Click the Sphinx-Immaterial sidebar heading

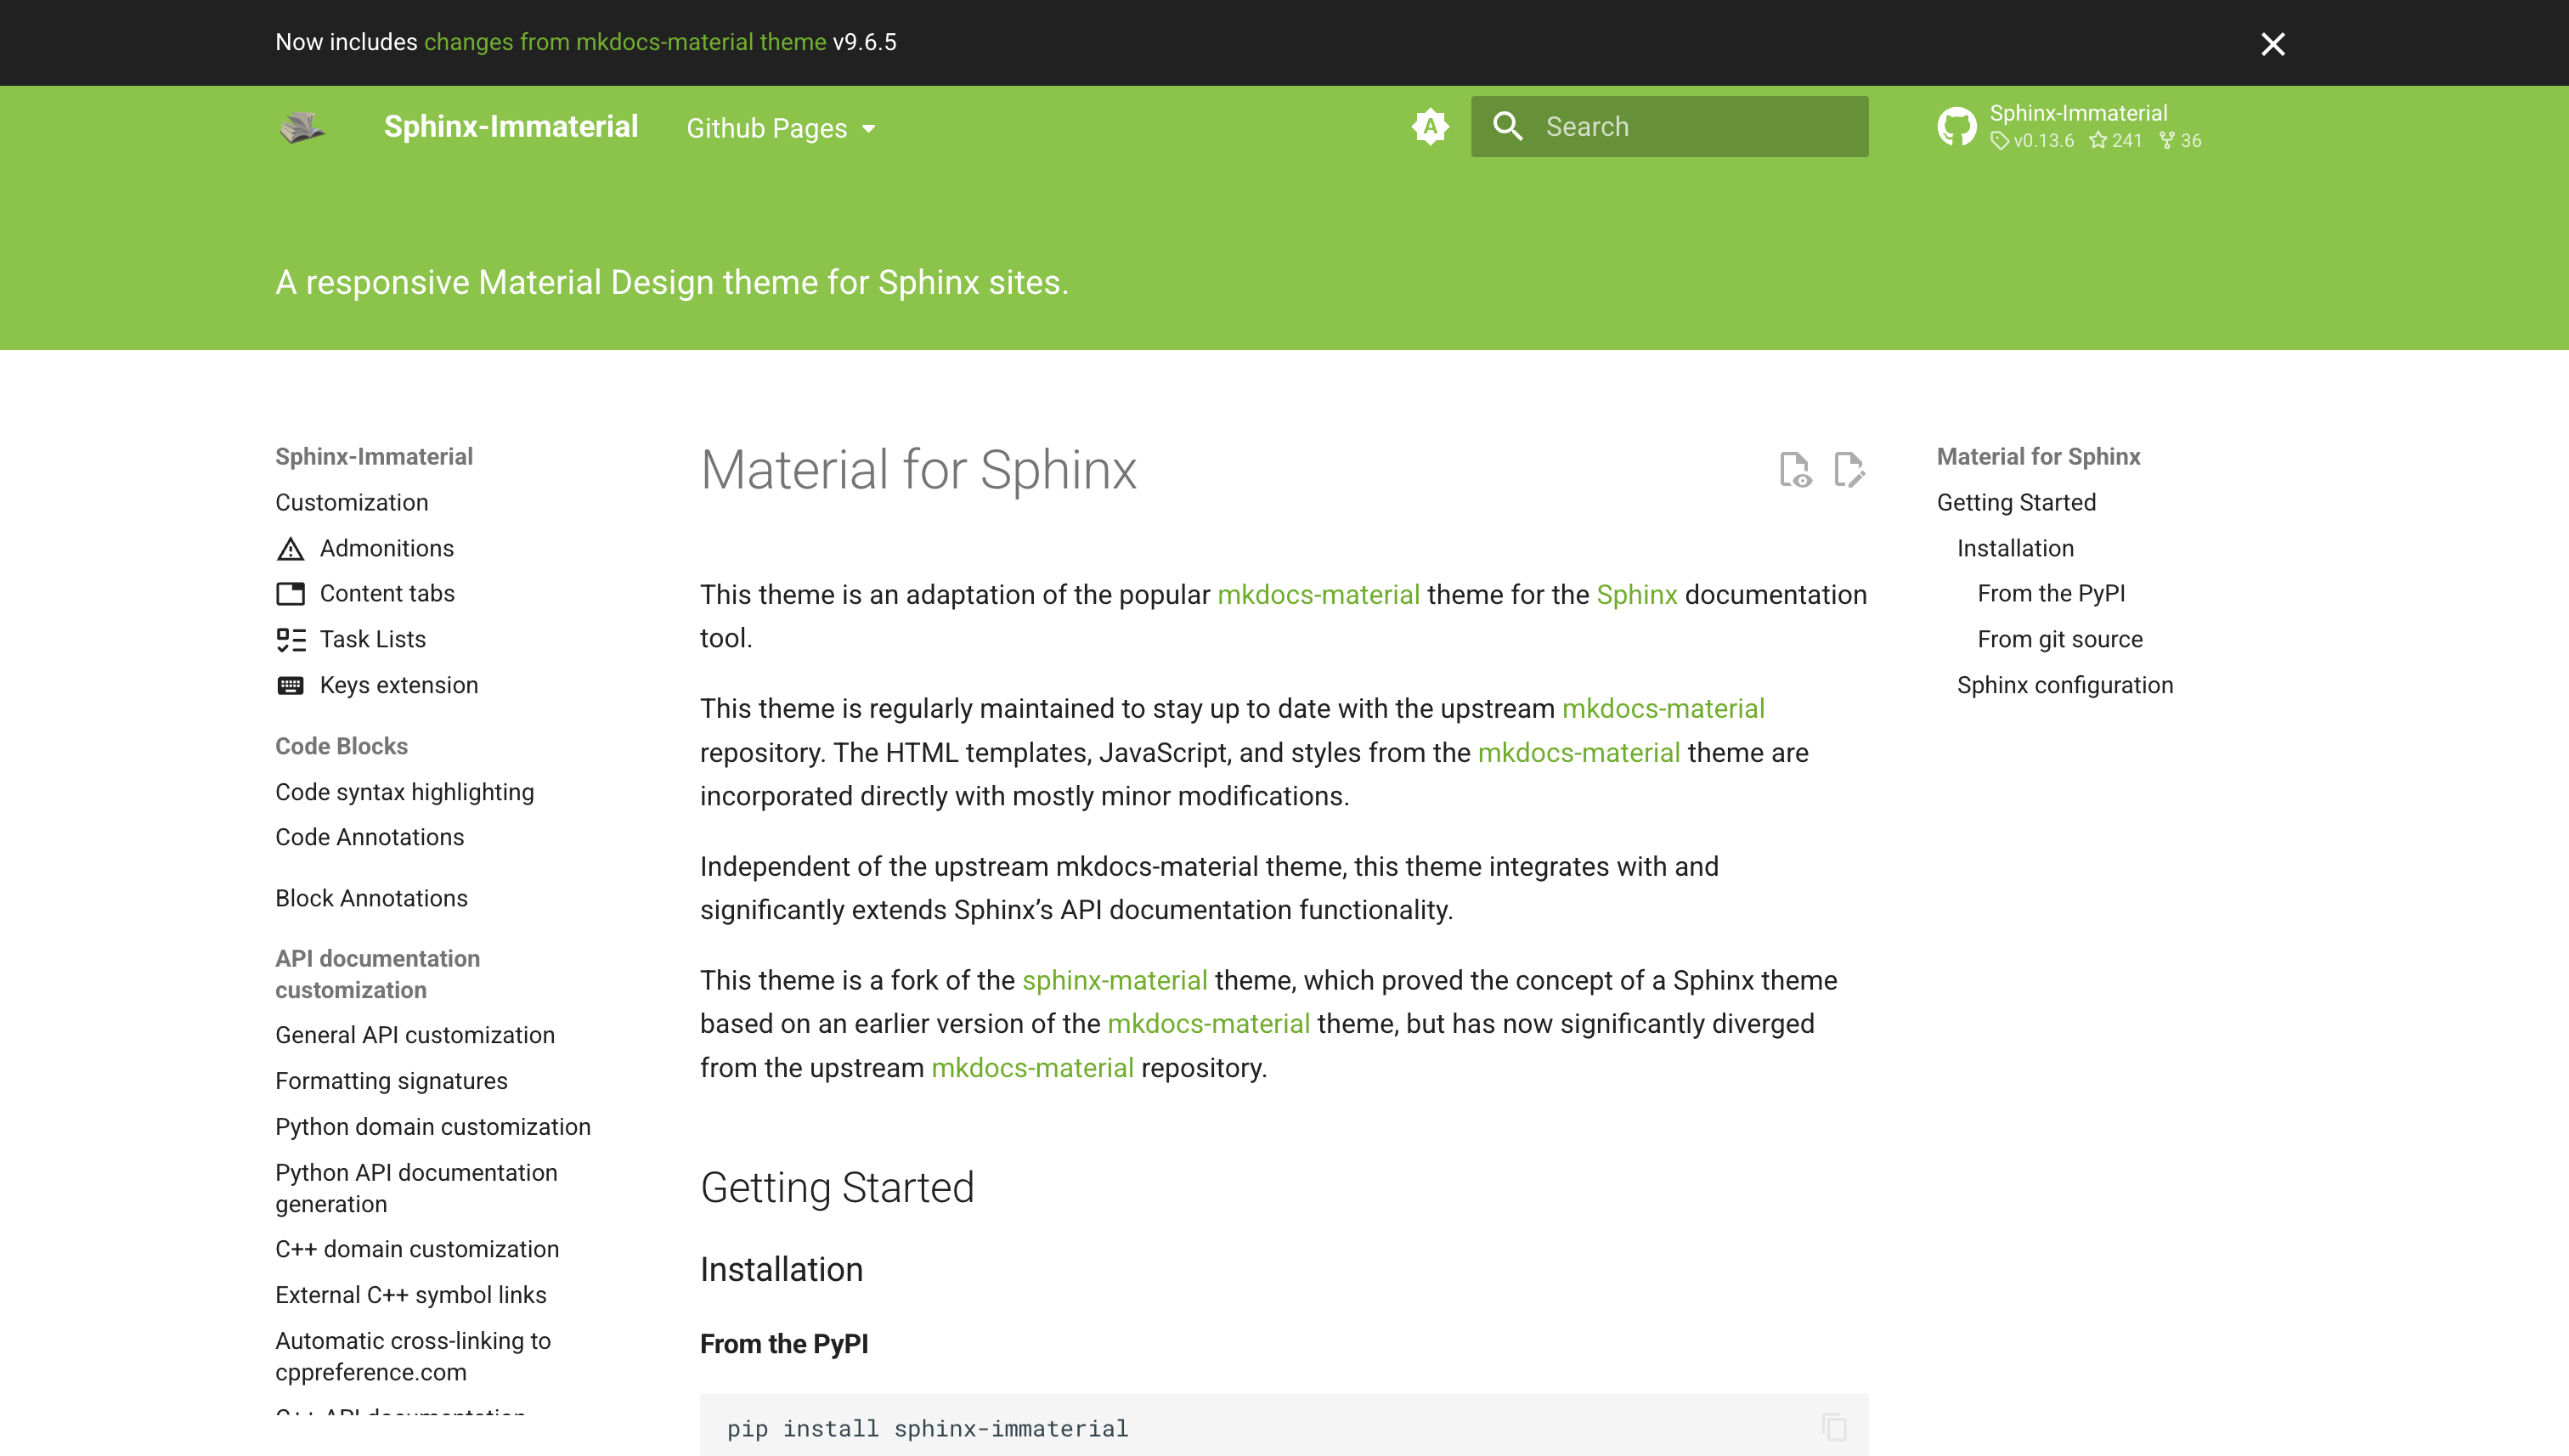coord(374,456)
